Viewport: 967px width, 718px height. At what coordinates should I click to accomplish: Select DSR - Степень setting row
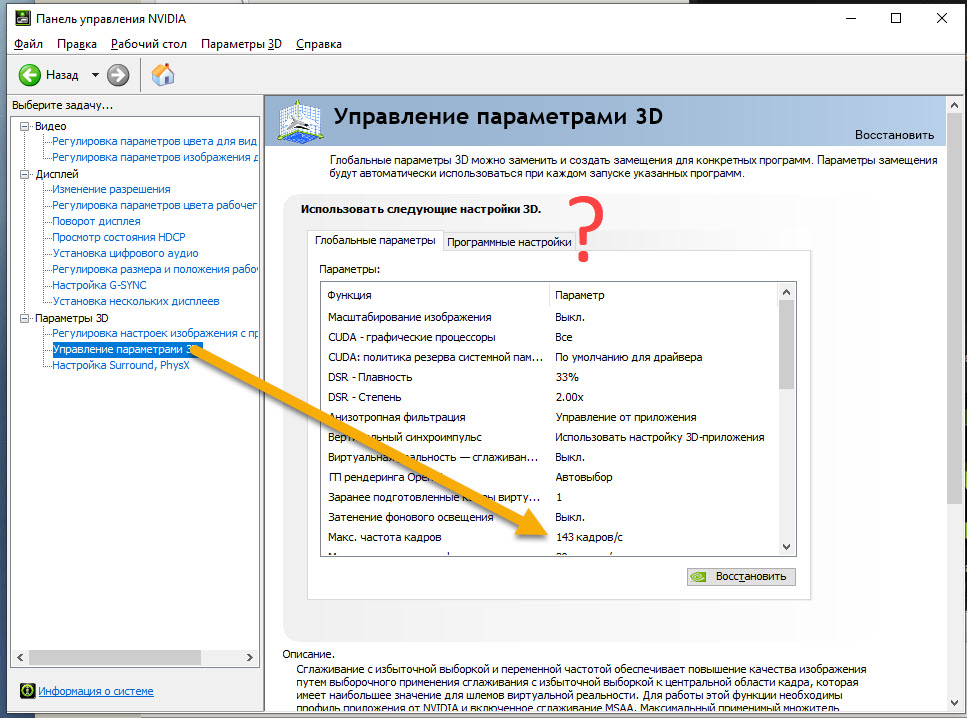(x=549, y=397)
